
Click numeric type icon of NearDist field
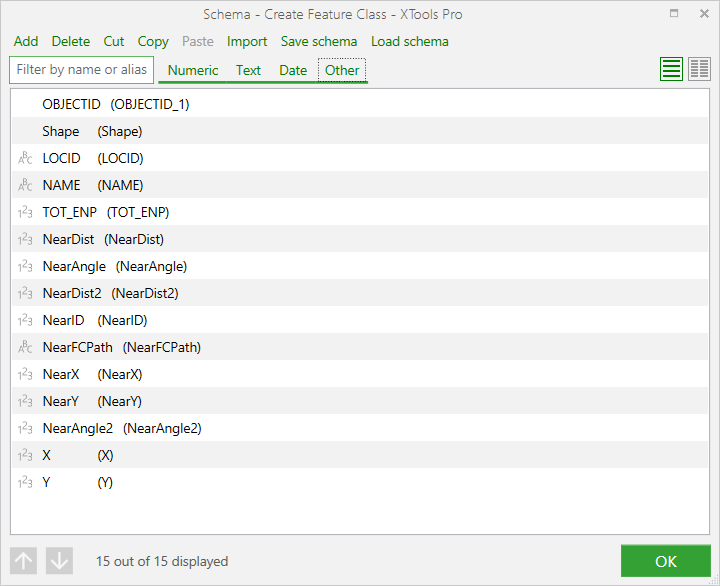pyautogui.click(x=25, y=239)
